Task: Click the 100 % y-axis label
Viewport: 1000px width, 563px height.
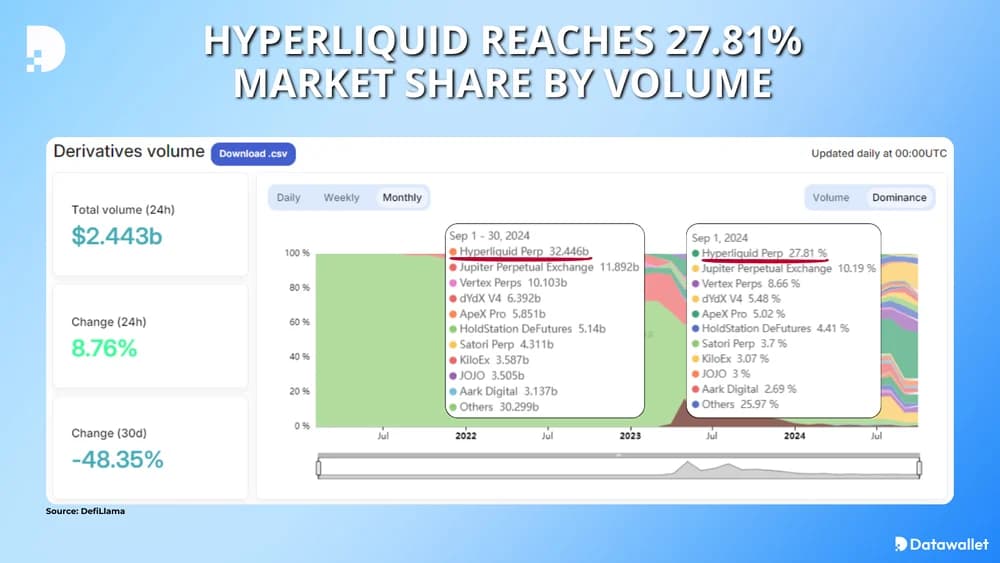Action: pos(297,253)
